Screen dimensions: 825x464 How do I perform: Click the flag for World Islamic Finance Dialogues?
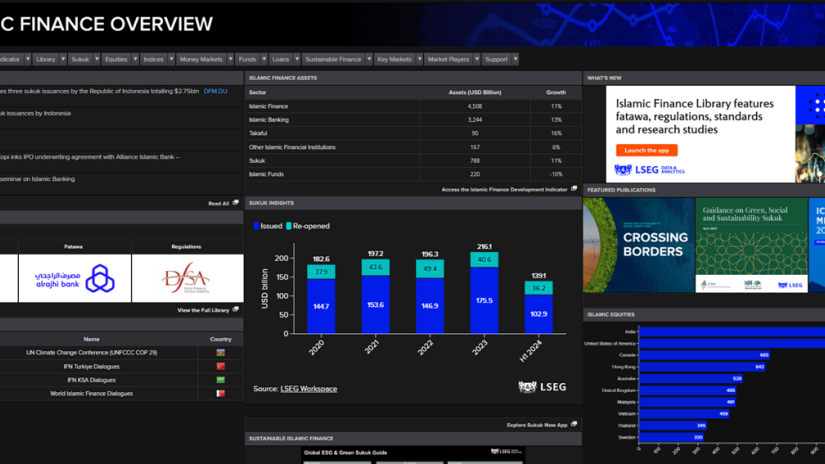coord(220,394)
